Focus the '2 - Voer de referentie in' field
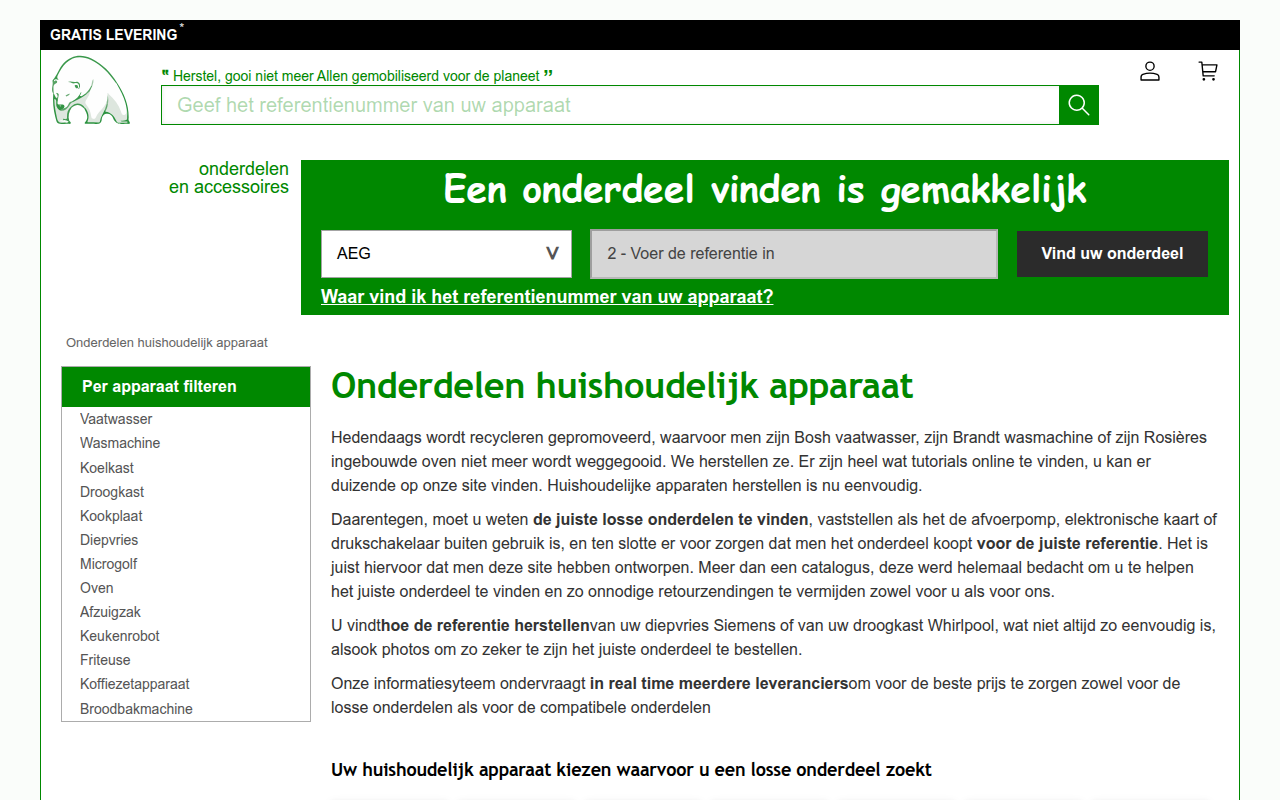 click(x=794, y=254)
